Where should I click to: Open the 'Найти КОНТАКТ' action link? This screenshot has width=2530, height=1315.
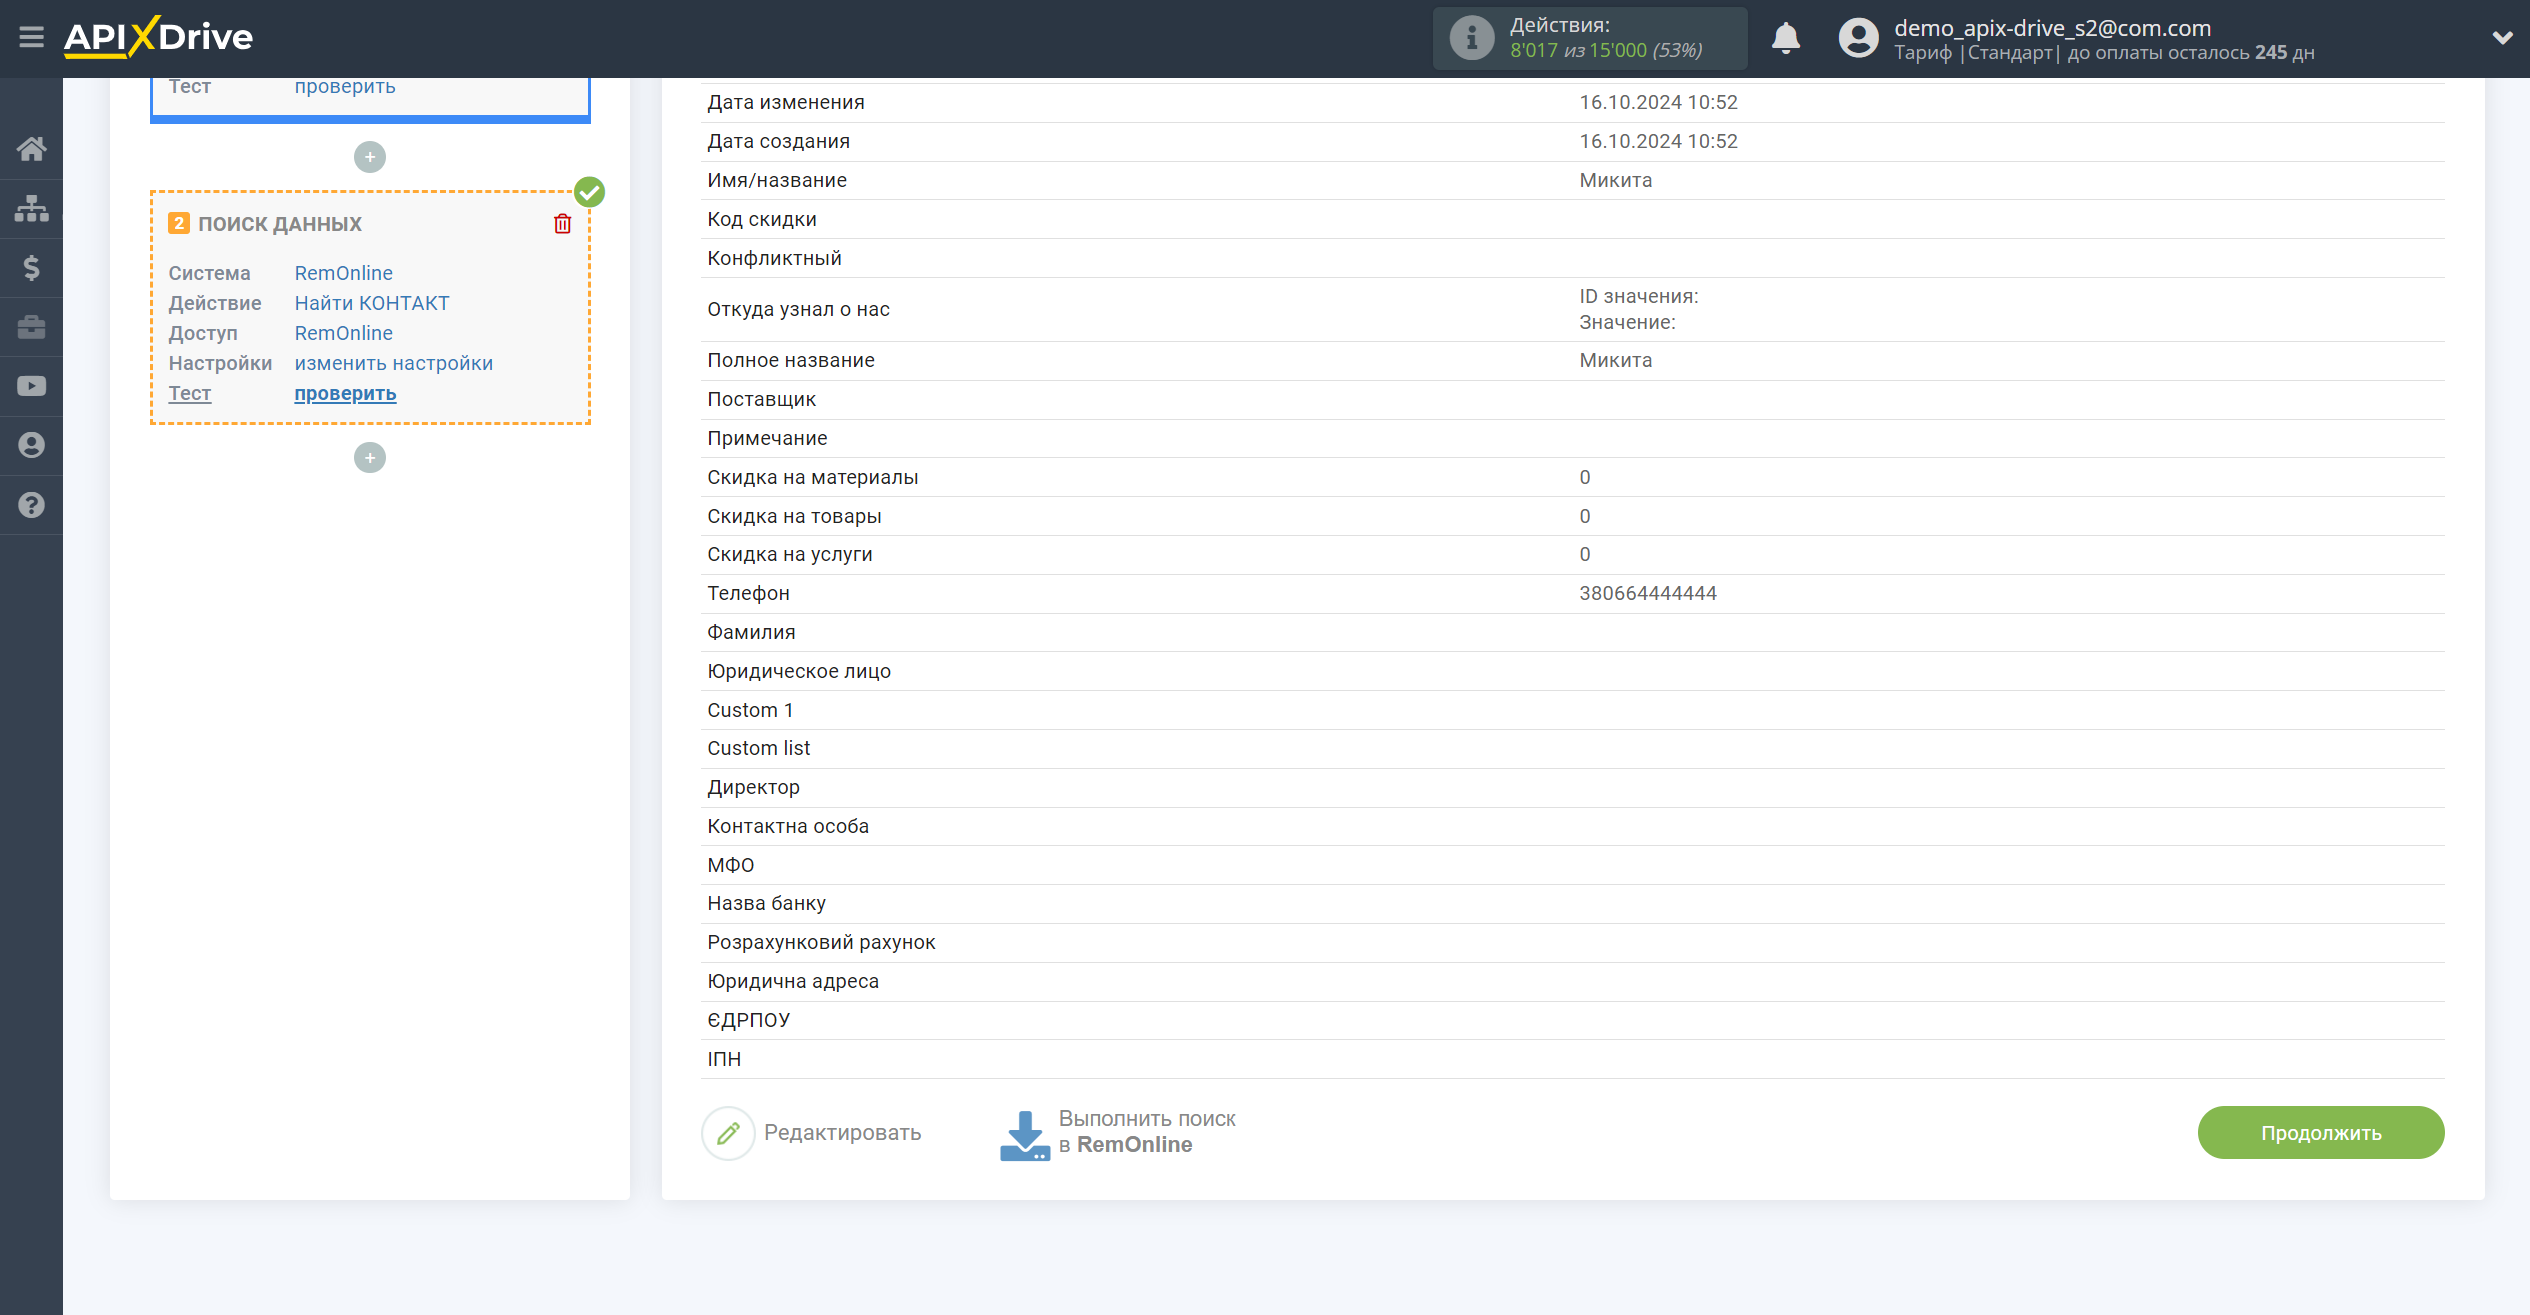[x=372, y=303]
